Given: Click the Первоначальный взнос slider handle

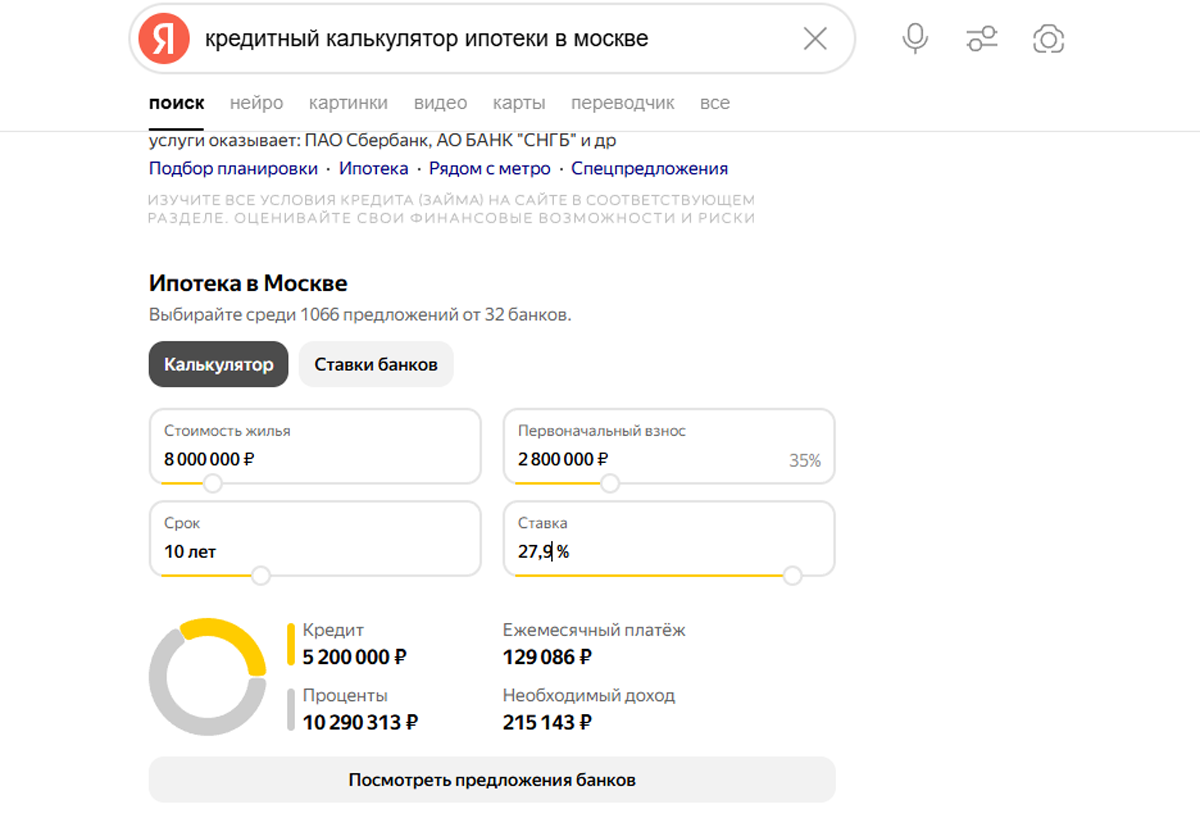Looking at the screenshot, I should click(x=609, y=484).
